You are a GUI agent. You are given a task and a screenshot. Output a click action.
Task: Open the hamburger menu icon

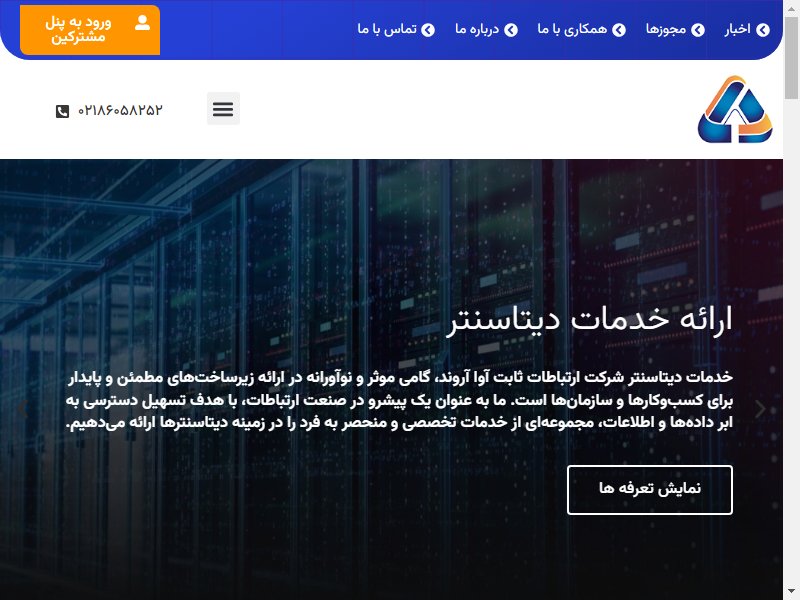[x=223, y=109]
